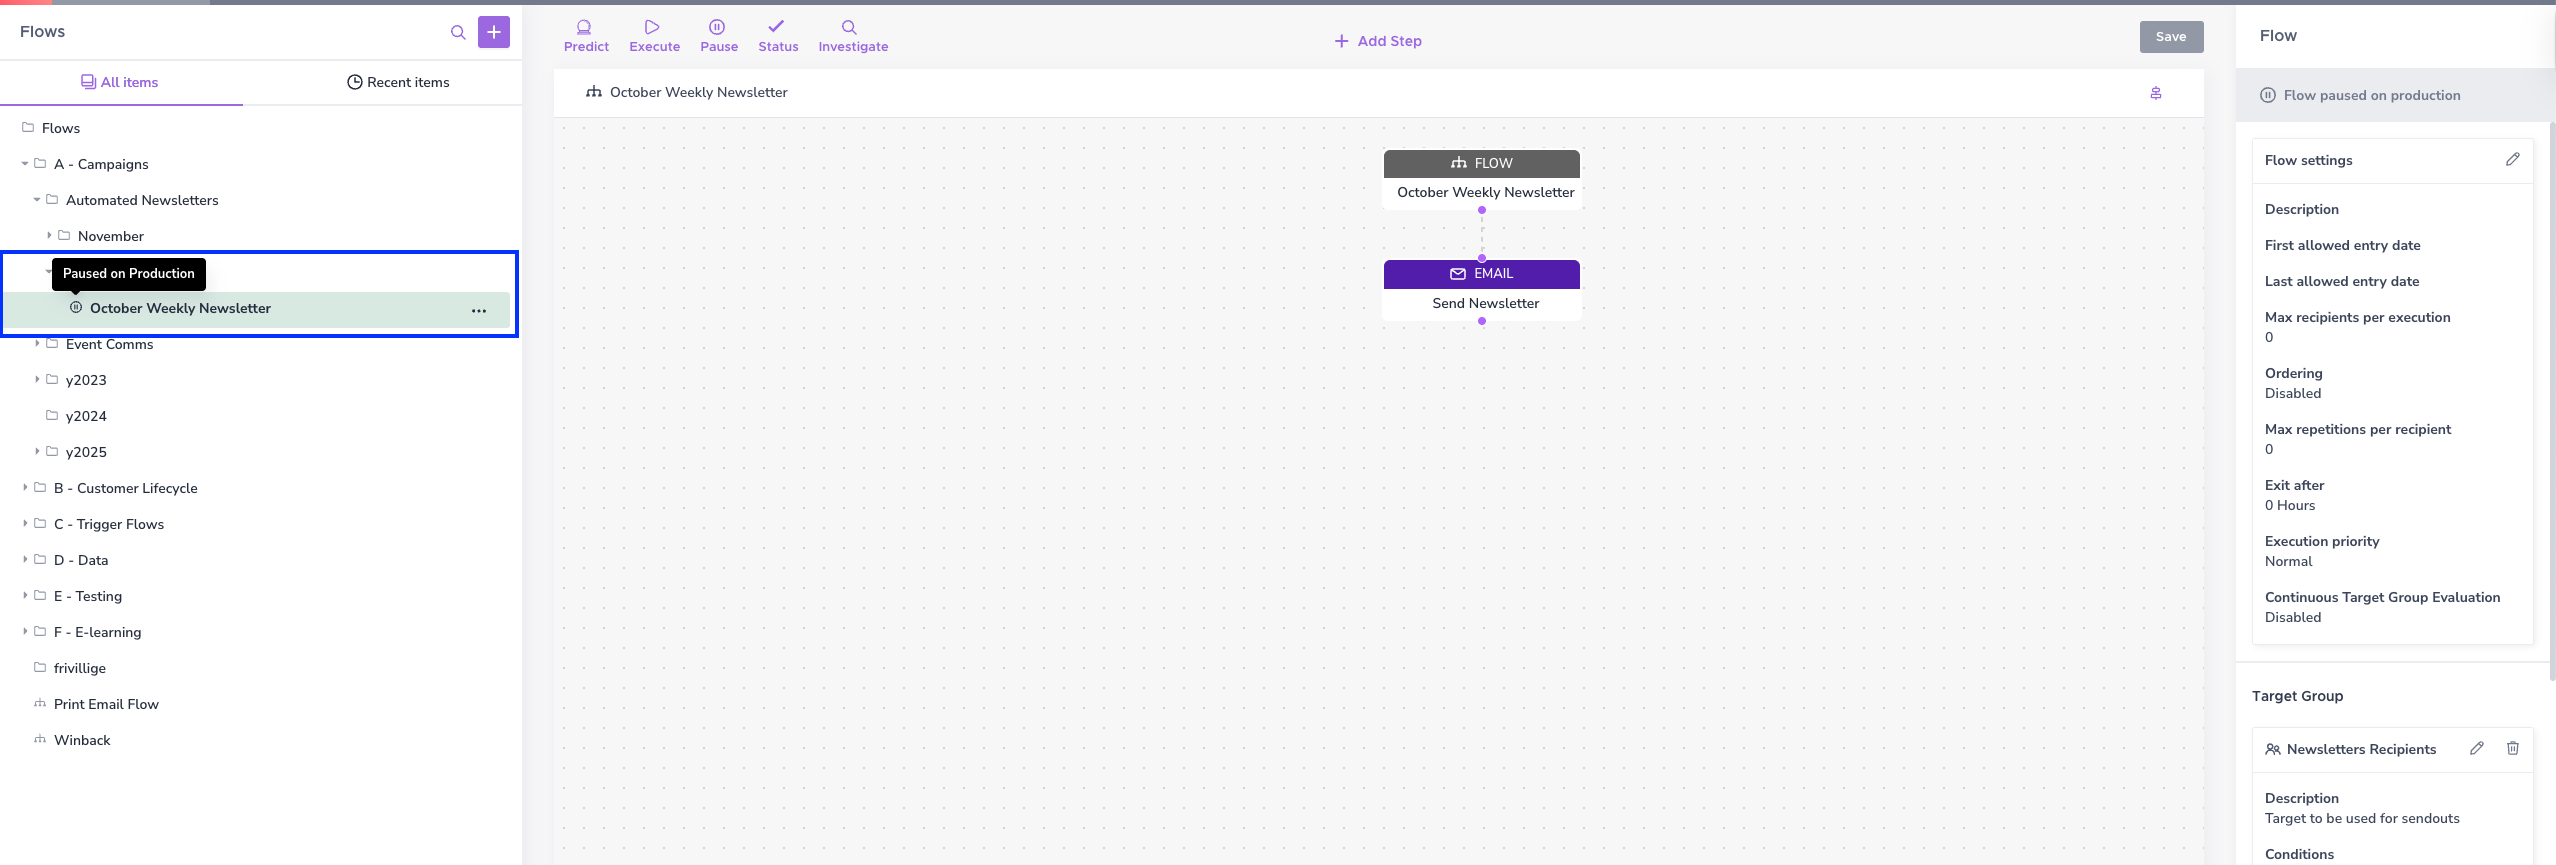This screenshot has height=865, width=2556.
Task: Run the flow with Execute
Action: point(654,36)
